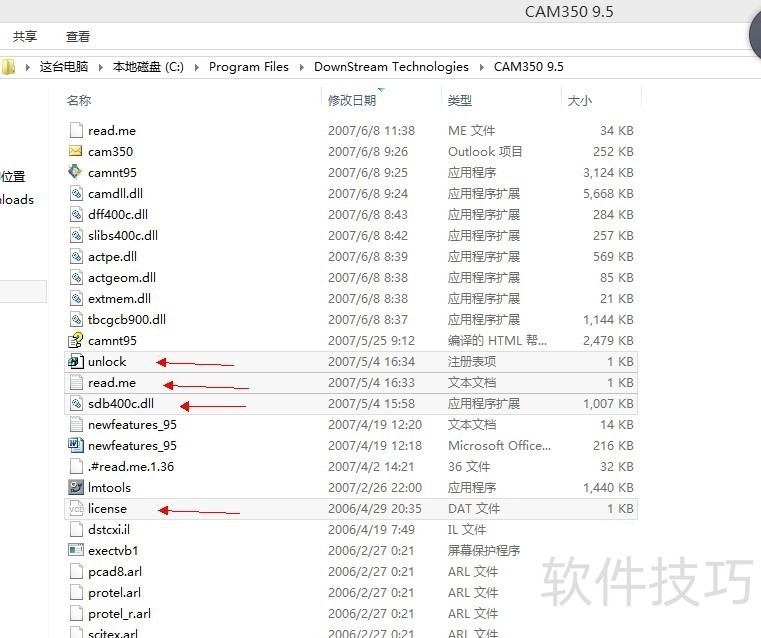761x638 pixels.
Task: Click size 3,124 KB of camnt95 application
Action: pyautogui.click(x=608, y=172)
